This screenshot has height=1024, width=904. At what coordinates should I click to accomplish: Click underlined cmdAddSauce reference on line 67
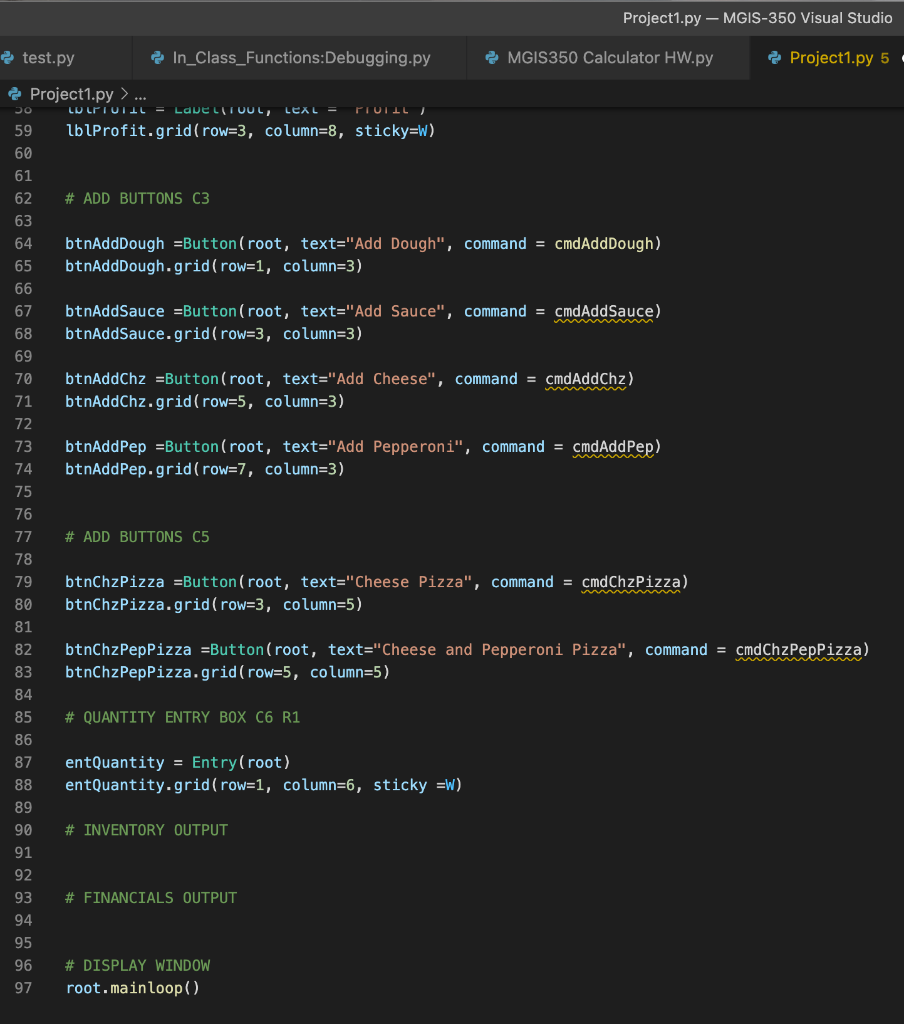pyautogui.click(x=605, y=311)
